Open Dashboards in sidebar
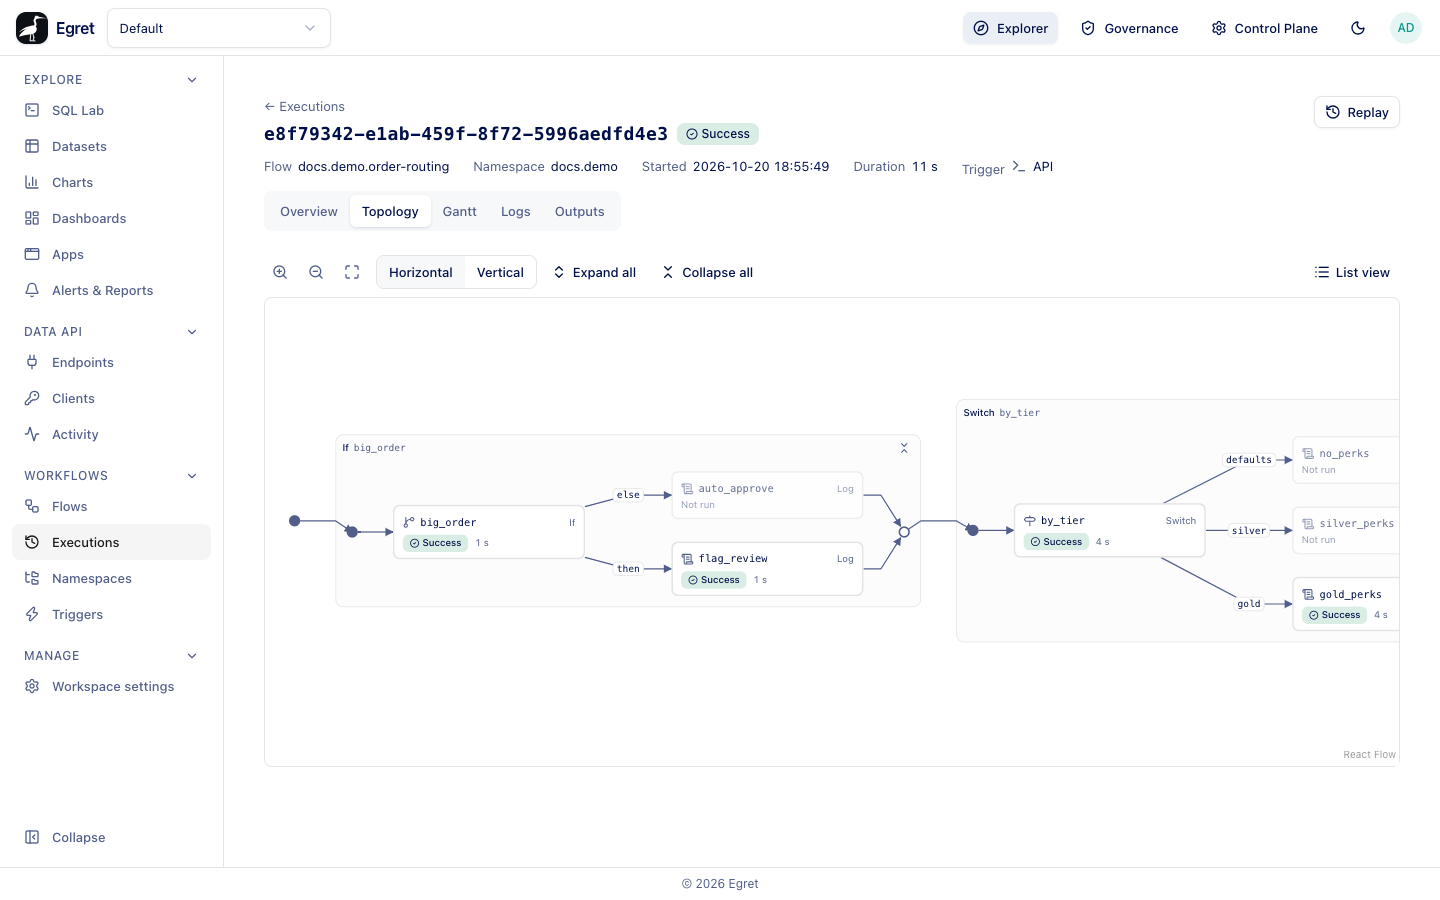Screen dimensions: 1440x900 [x=111, y=218]
